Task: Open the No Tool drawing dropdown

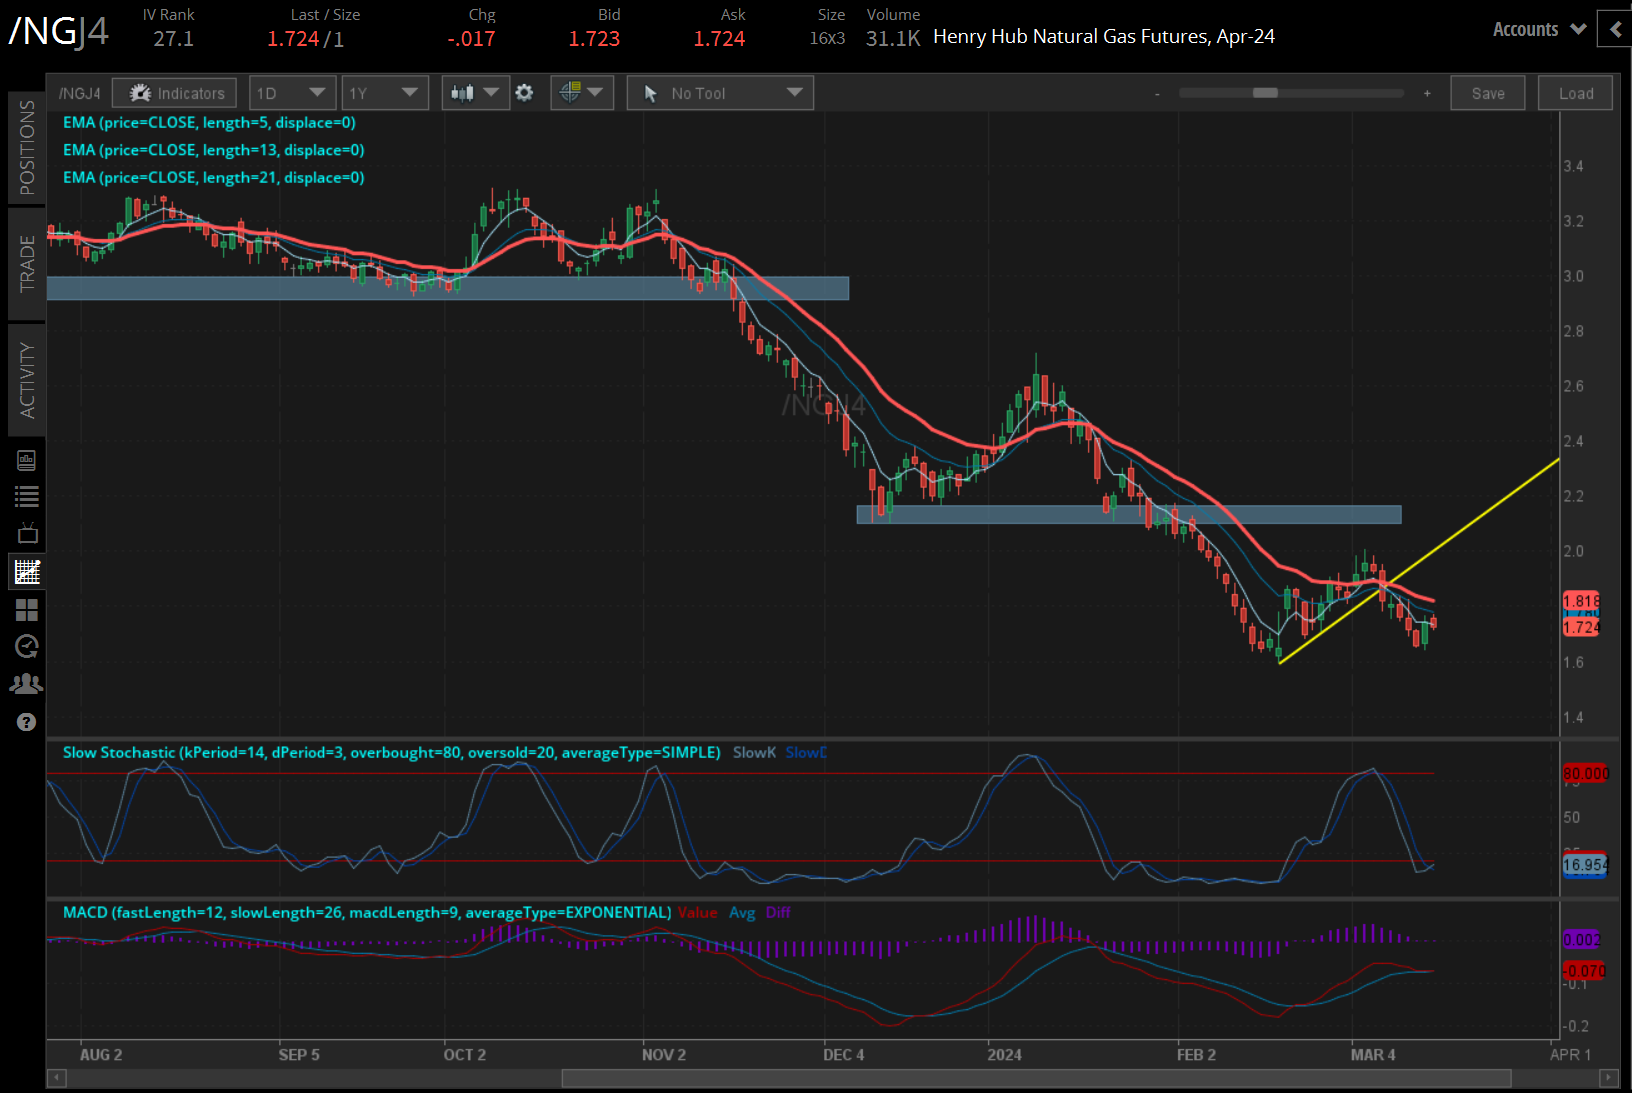Action: point(719,92)
